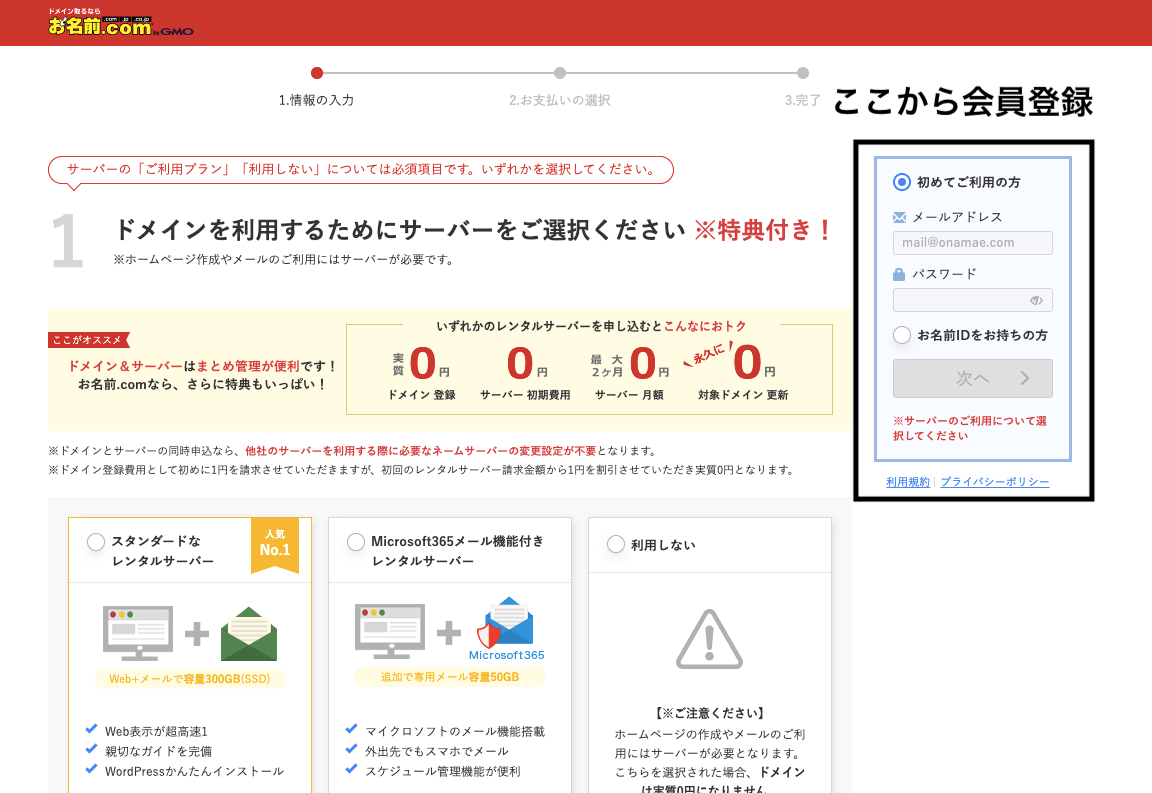Viewport: 1152px width, 793px height.
Task: Click the ここがオススメ red tag
Action: [89, 340]
